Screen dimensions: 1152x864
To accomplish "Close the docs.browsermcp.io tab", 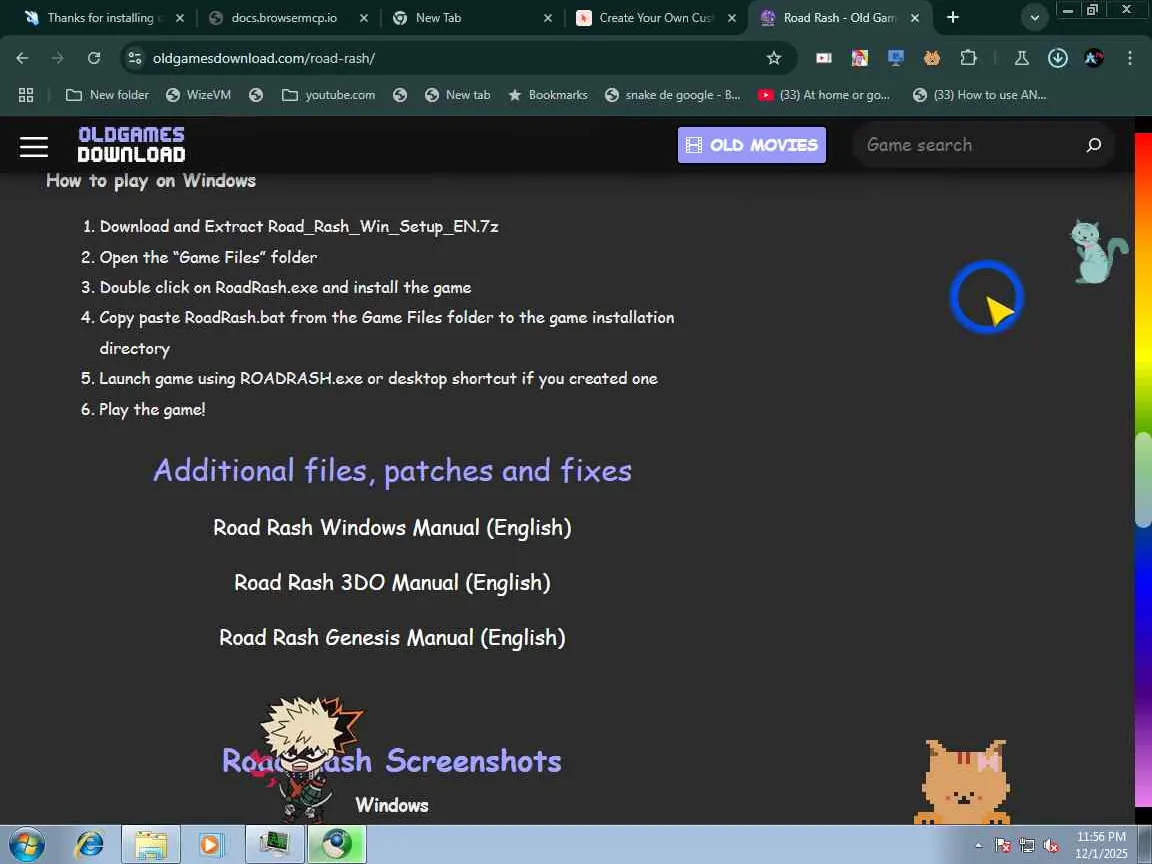I will pos(364,18).
